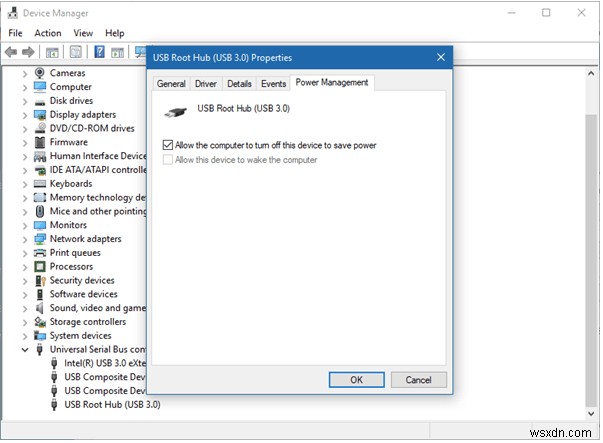The width and height of the screenshot is (603, 443).
Task: Click the Back arrow toolbar icon
Action: point(11,52)
